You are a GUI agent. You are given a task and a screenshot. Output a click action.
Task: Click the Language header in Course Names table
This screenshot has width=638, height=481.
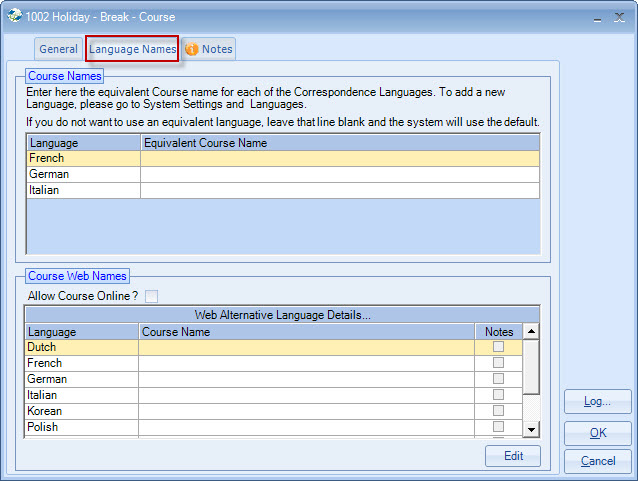(83, 143)
